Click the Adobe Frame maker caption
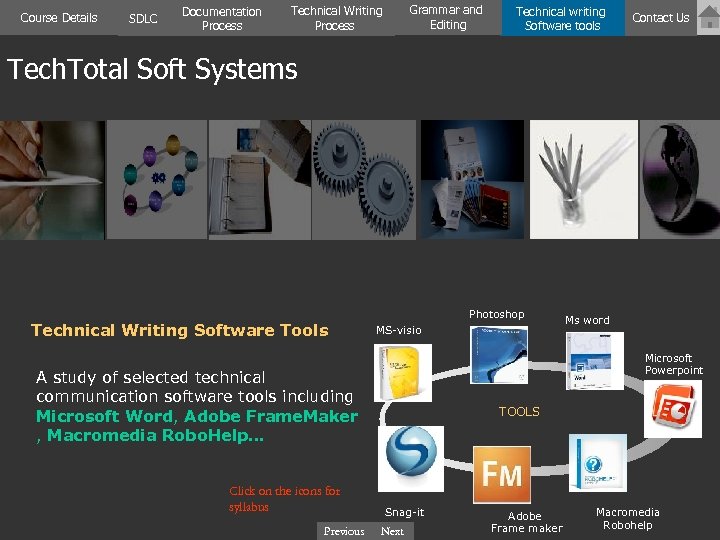The width and height of the screenshot is (720, 540). click(x=527, y=522)
